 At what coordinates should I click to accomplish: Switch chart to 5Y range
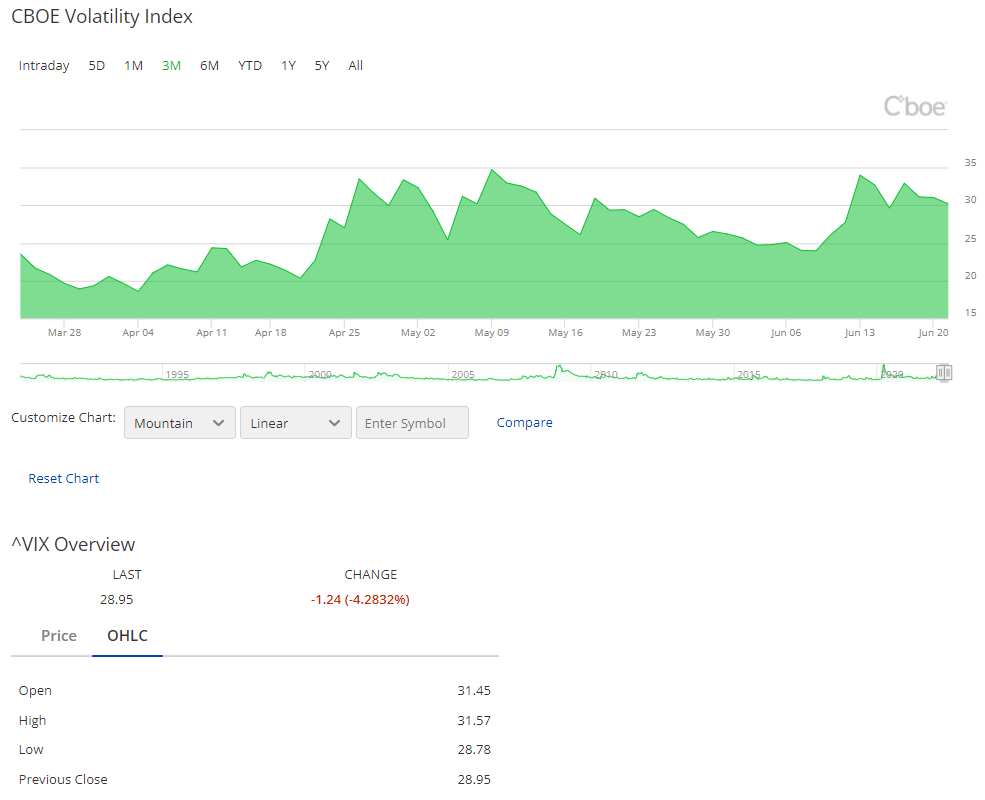(322, 65)
